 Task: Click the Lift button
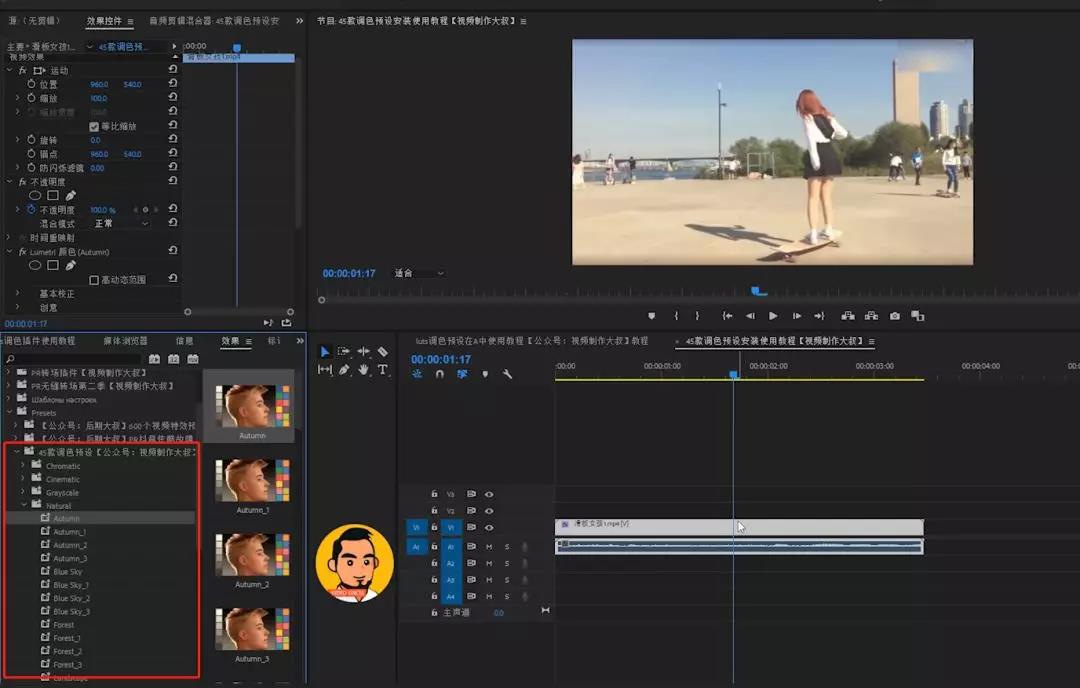(x=848, y=316)
